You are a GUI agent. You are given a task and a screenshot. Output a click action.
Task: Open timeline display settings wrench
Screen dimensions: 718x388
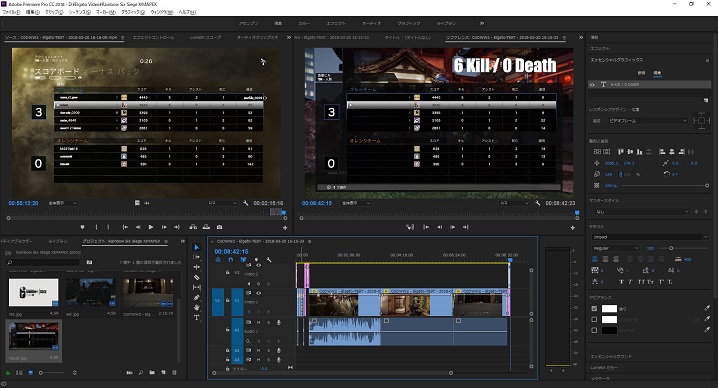[269, 260]
